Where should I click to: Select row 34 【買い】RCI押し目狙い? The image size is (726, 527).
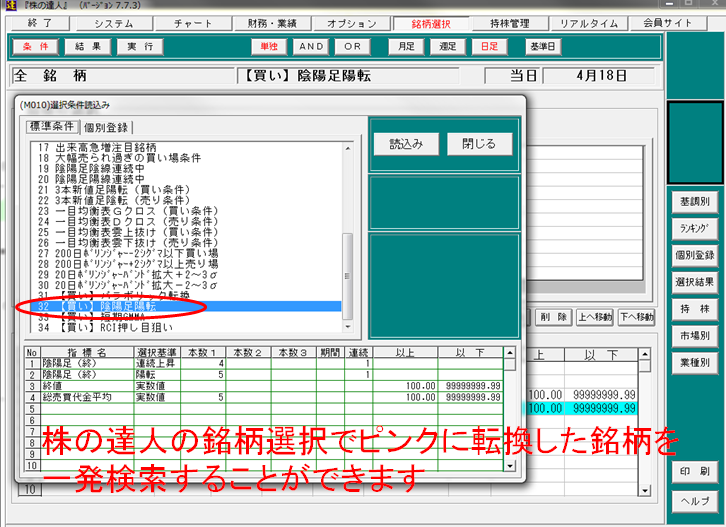pos(186,327)
